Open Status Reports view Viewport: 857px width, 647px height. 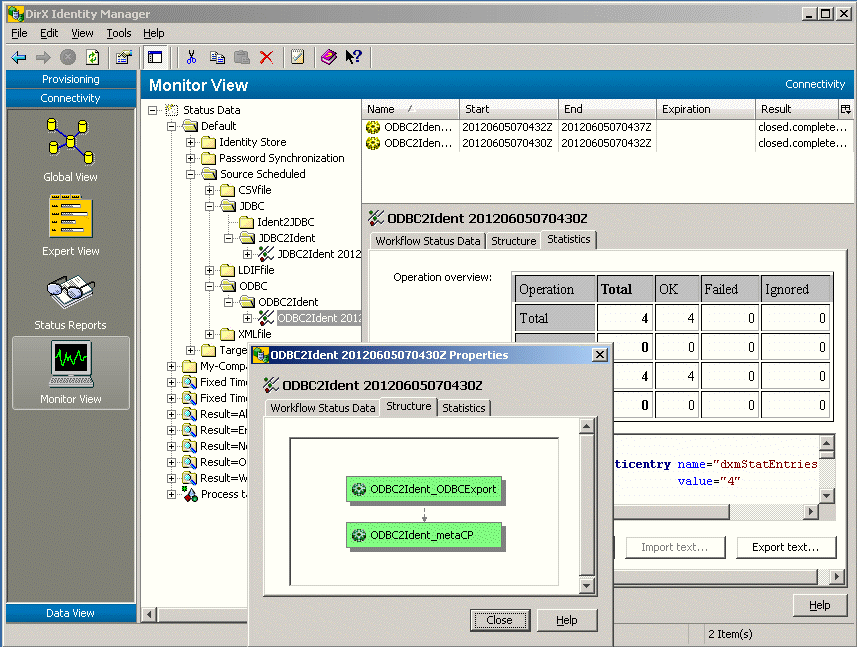coord(70,292)
